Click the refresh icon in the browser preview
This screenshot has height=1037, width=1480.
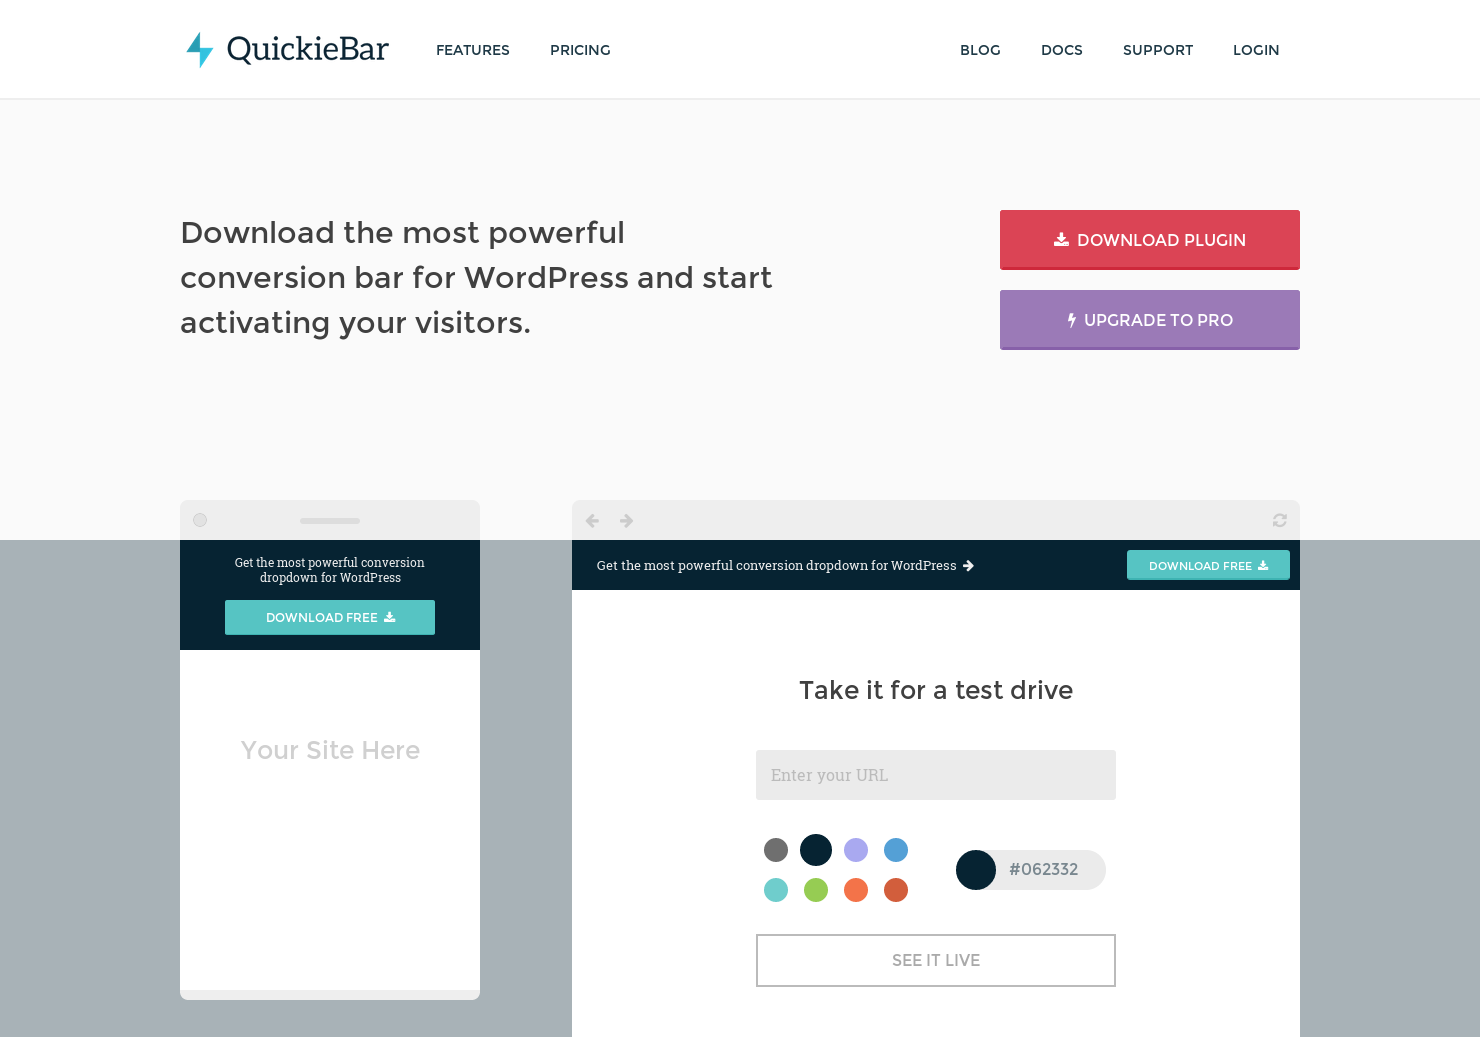tap(1279, 520)
